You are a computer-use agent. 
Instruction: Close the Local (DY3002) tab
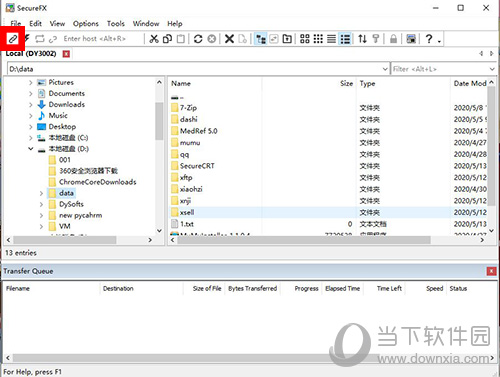click(x=66, y=54)
